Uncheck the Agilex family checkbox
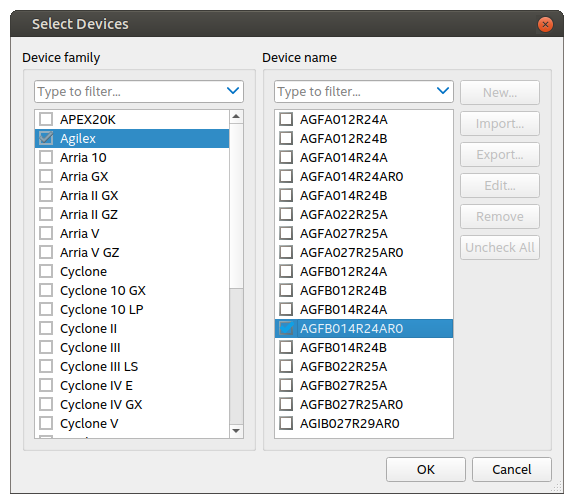Image resolution: width=574 pixels, height=504 pixels. (x=46, y=138)
